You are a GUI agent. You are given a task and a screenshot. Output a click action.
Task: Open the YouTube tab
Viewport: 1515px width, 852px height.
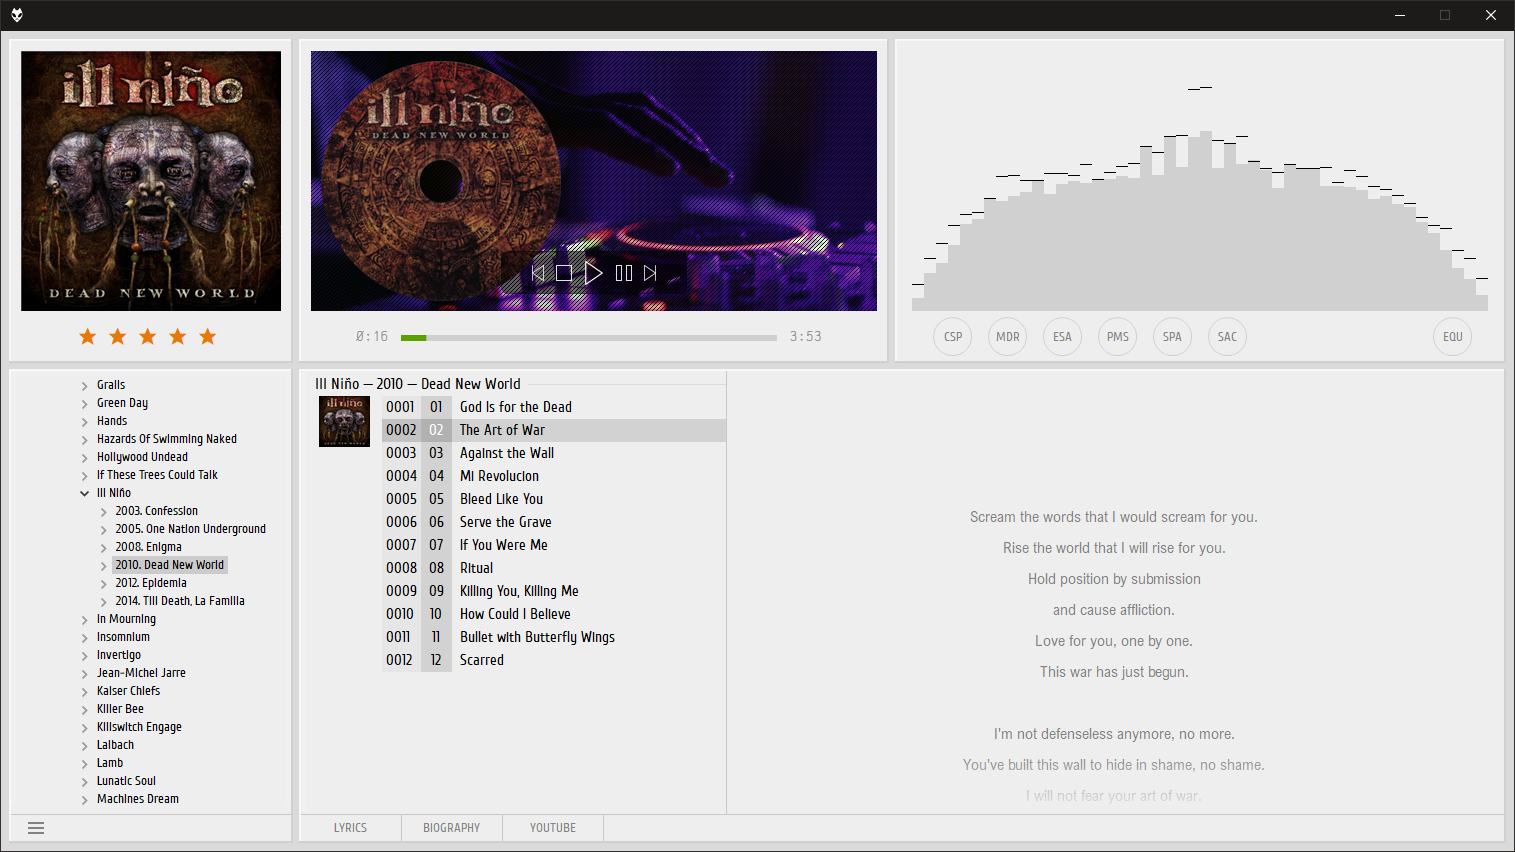point(553,828)
